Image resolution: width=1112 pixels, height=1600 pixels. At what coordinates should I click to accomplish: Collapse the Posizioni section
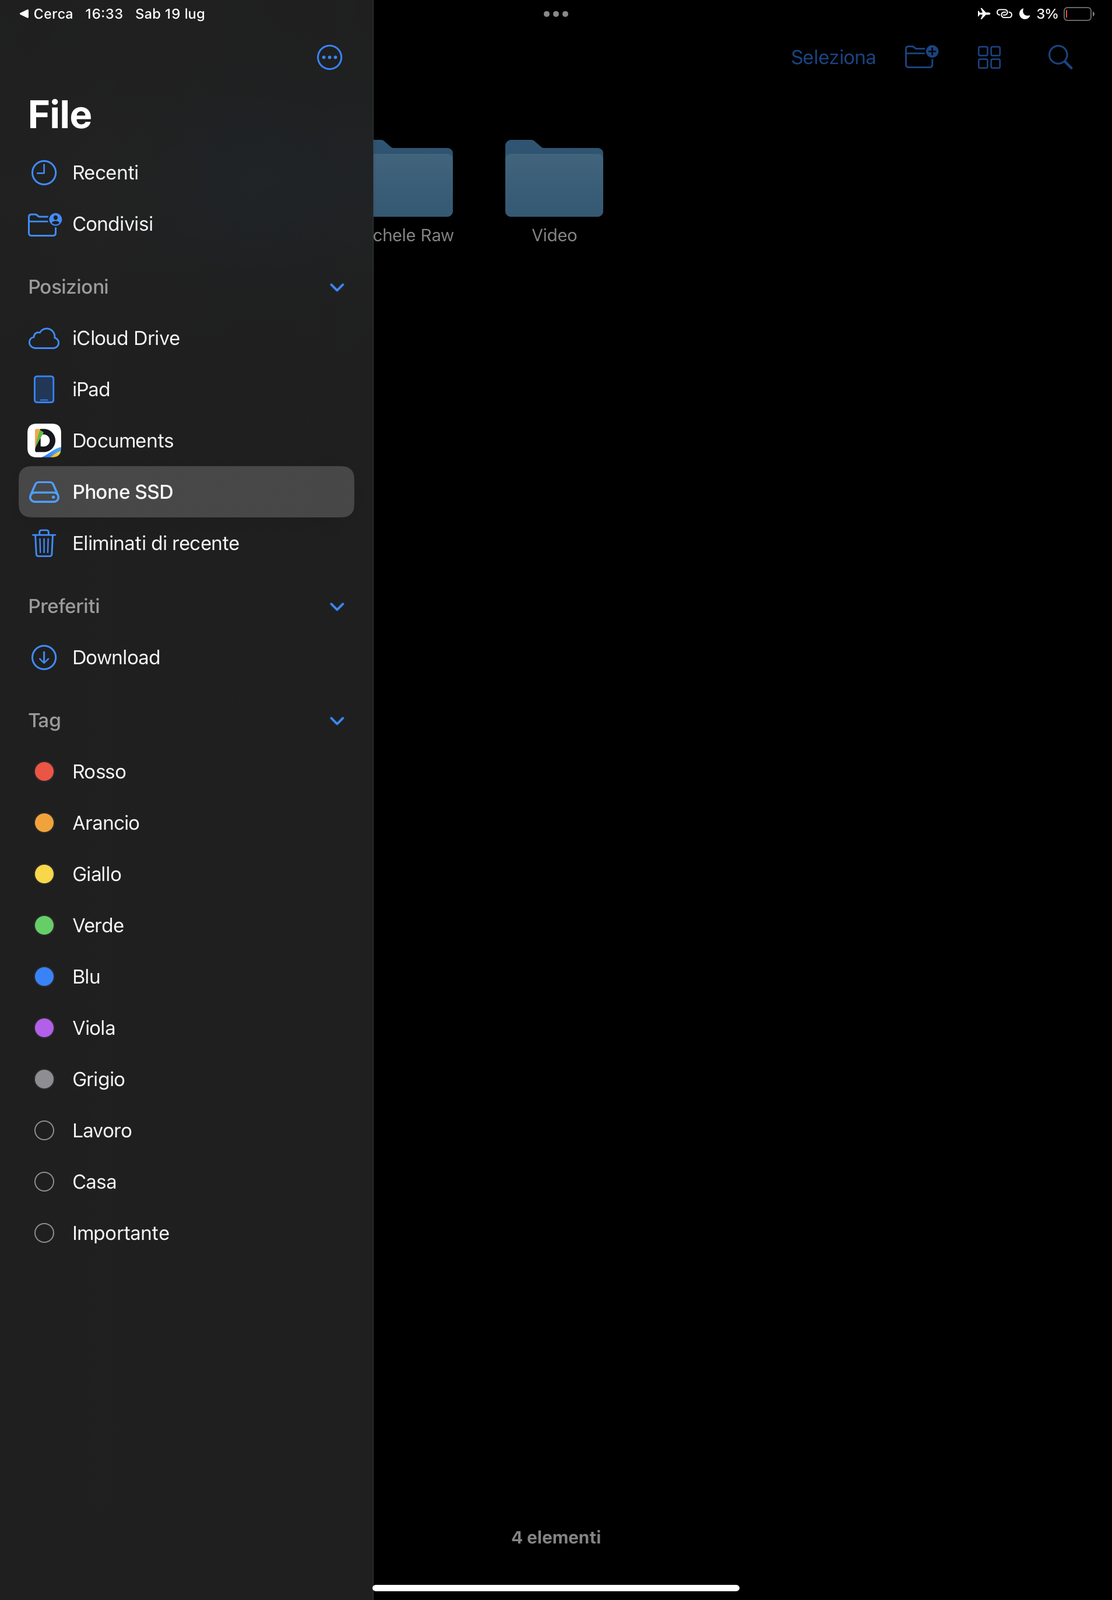[337, 287]
